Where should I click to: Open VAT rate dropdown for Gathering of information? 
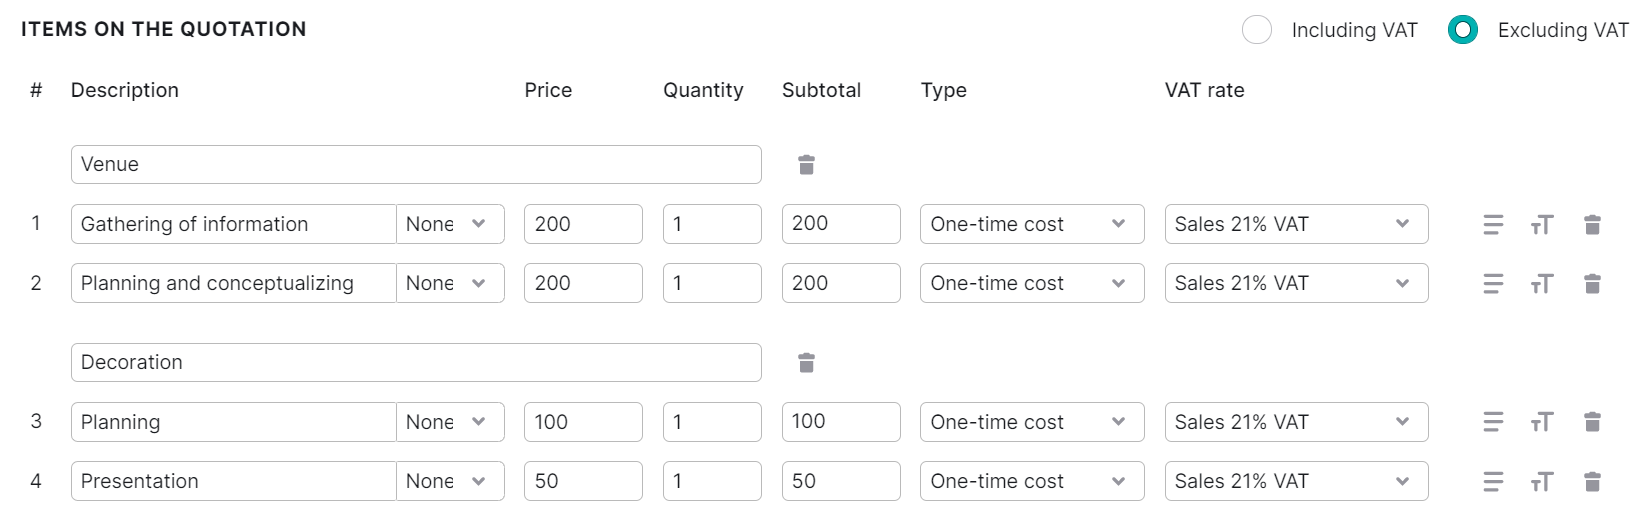pyautogui.click(x=1296, y=224)
